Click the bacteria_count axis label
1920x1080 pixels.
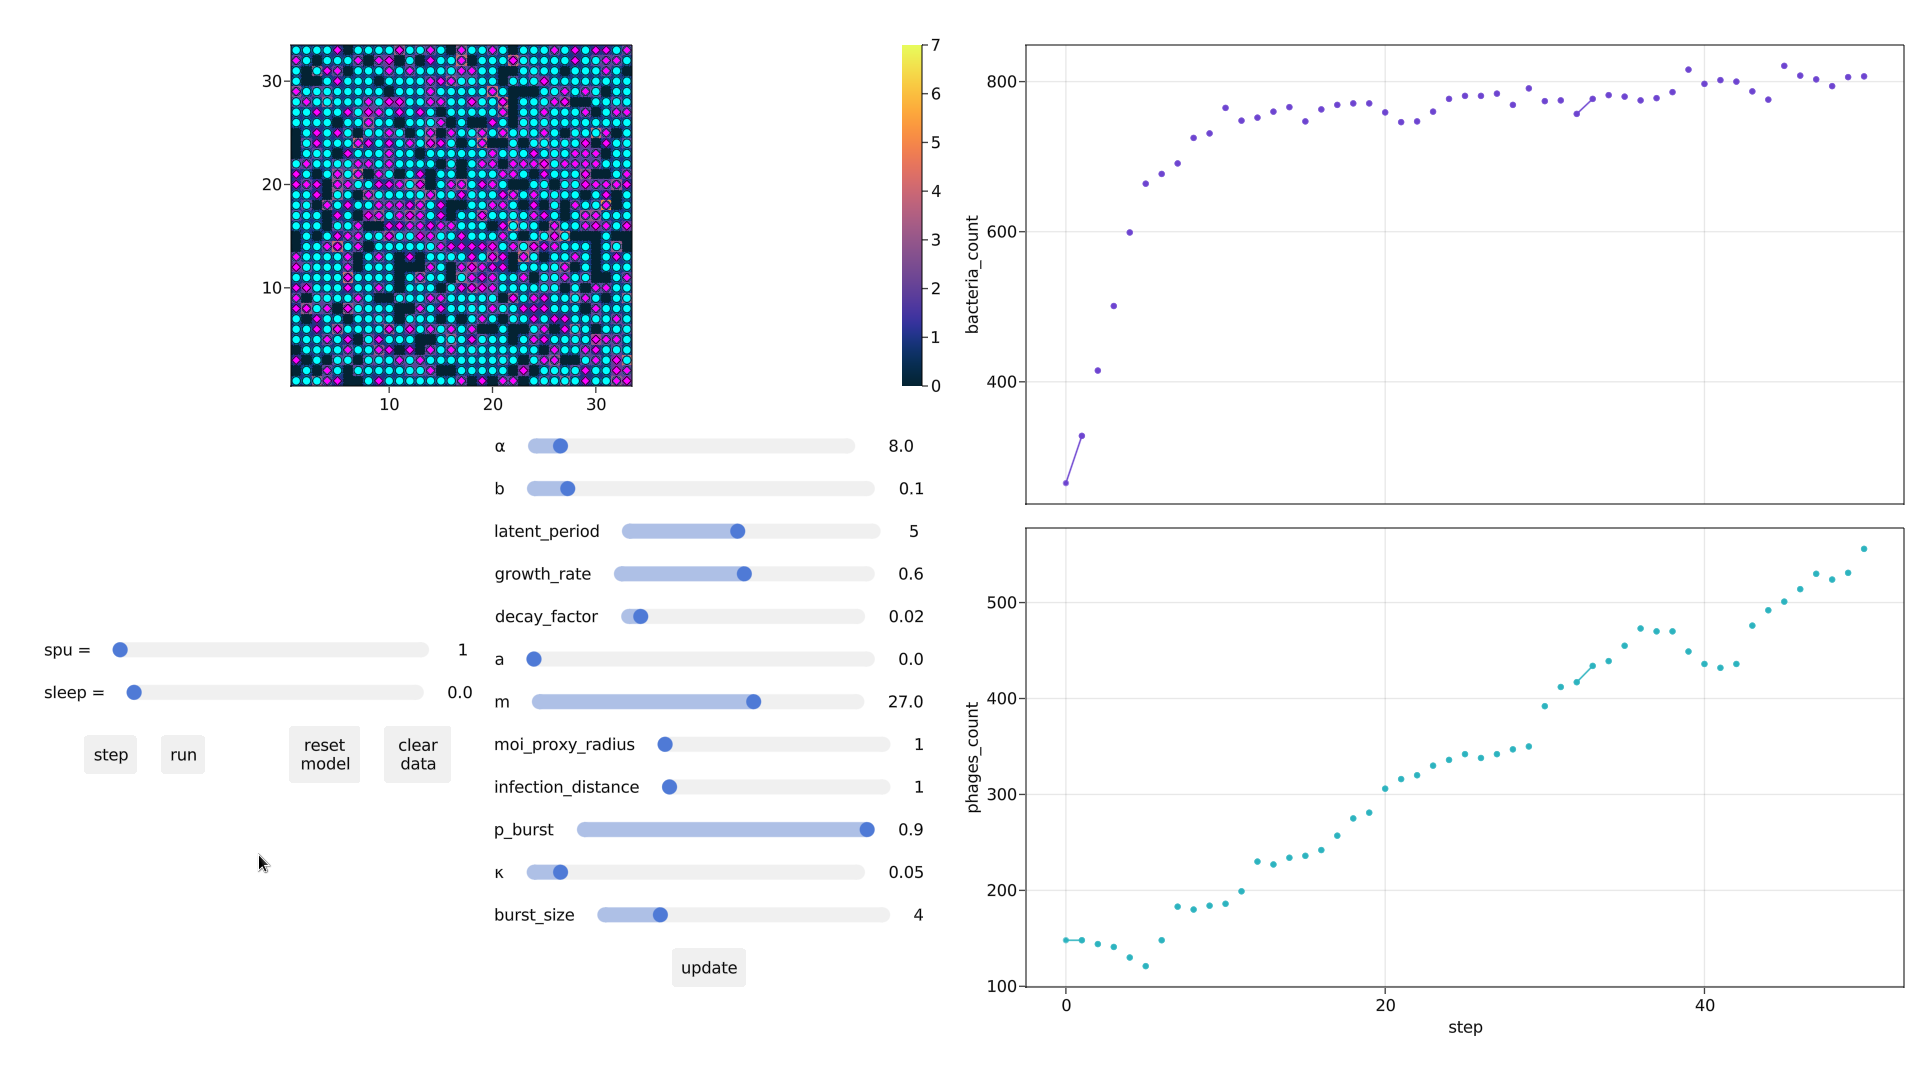972,274
